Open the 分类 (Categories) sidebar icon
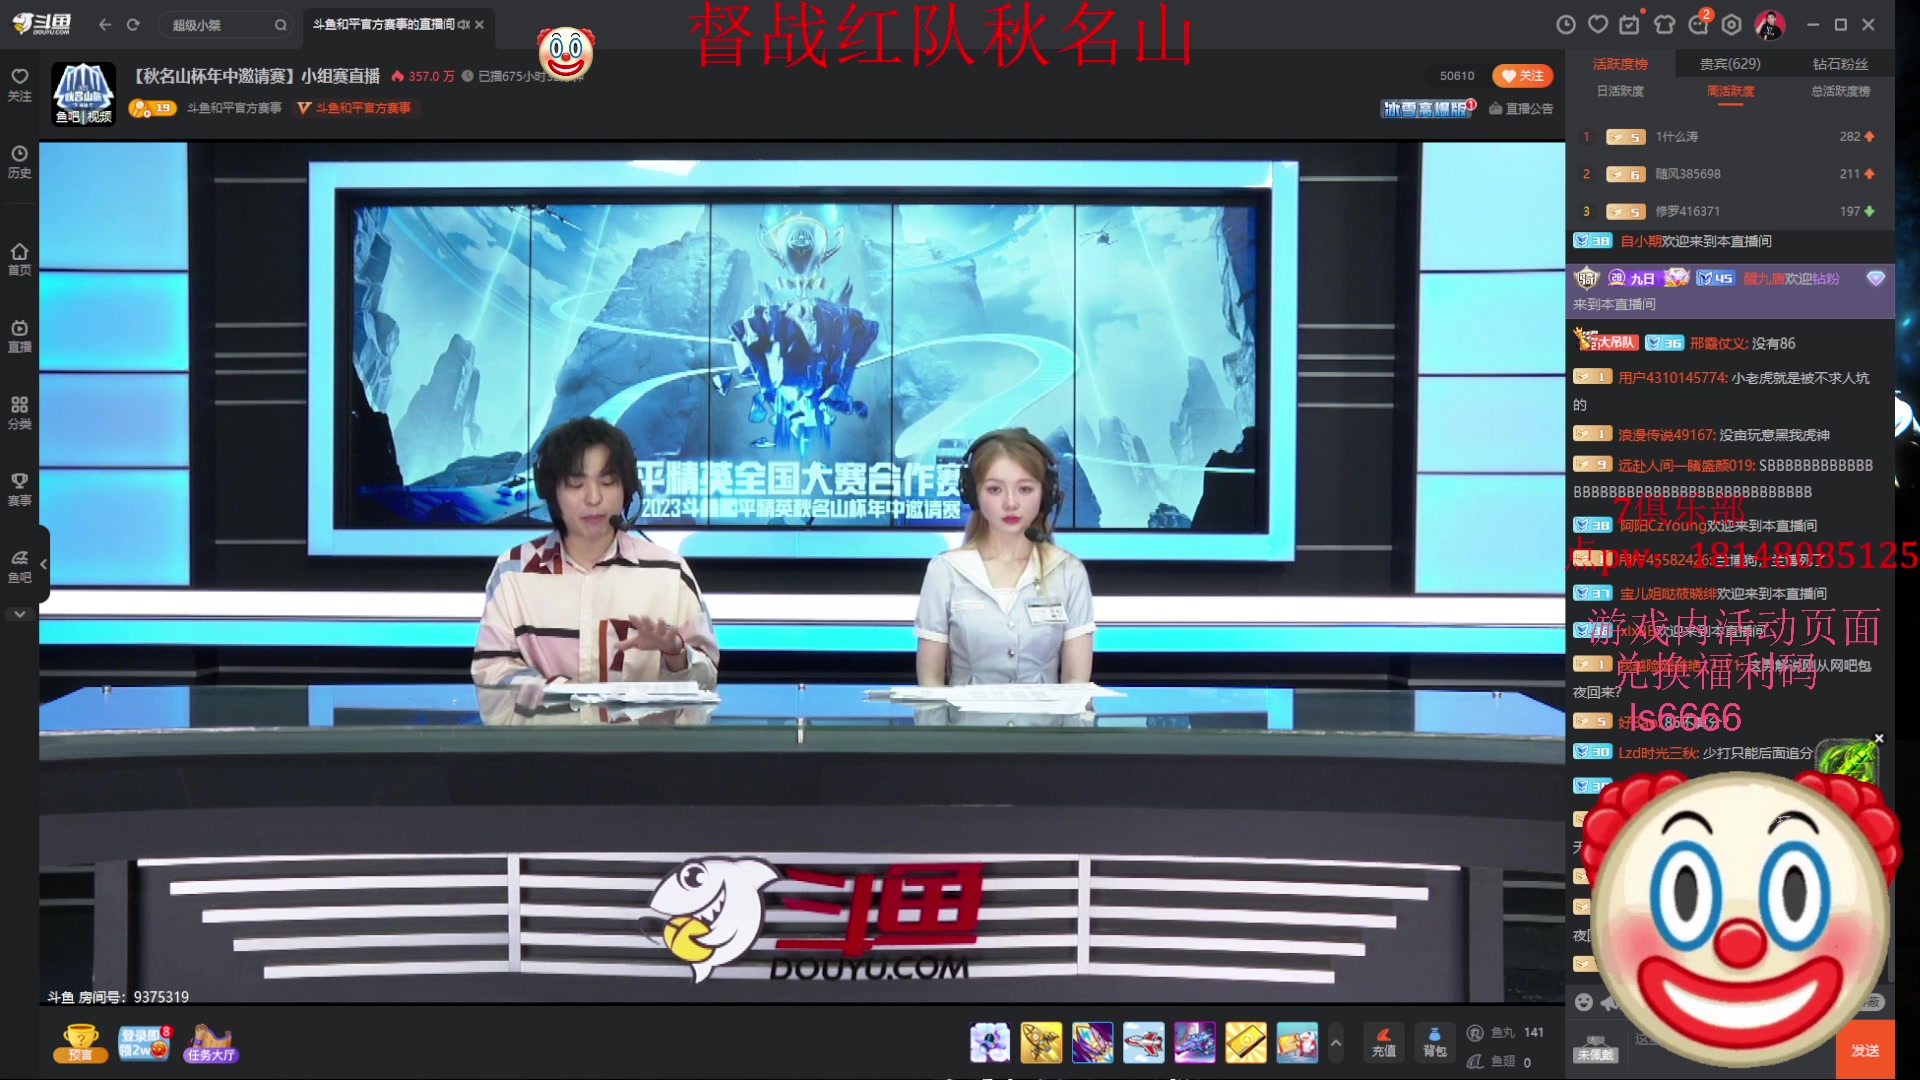 click(19, 413)
